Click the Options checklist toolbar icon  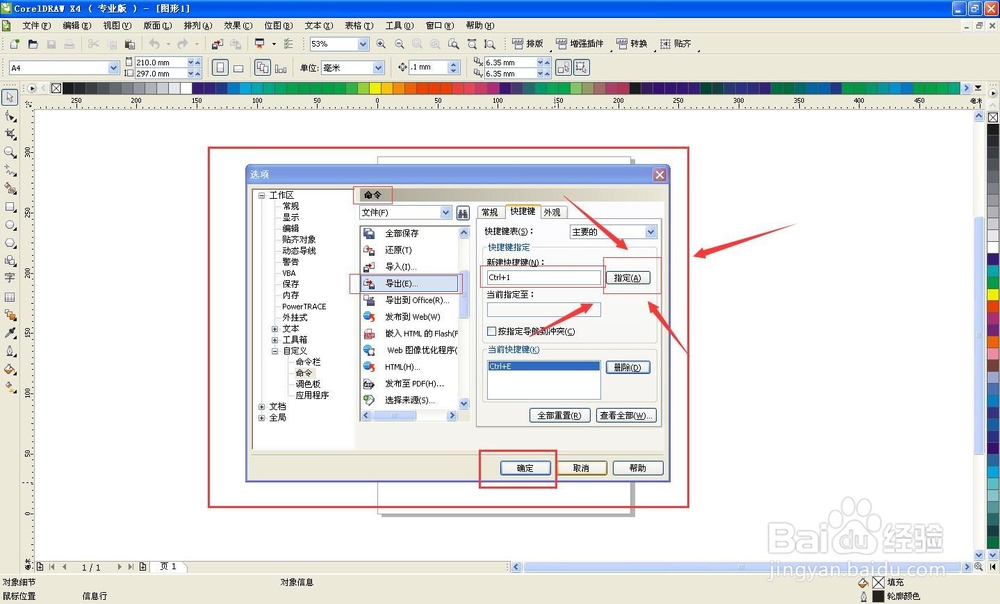[288, 44]
